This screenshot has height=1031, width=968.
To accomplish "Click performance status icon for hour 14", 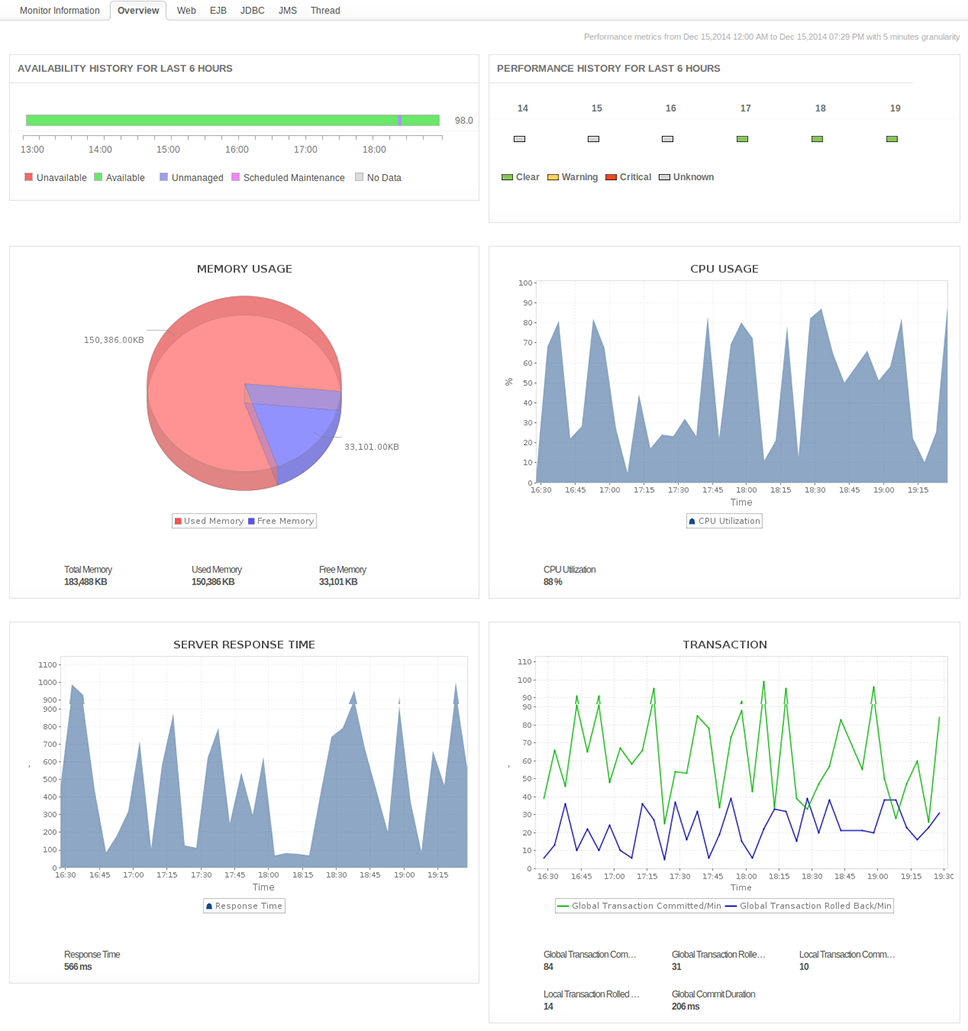I will click(519, 139).
